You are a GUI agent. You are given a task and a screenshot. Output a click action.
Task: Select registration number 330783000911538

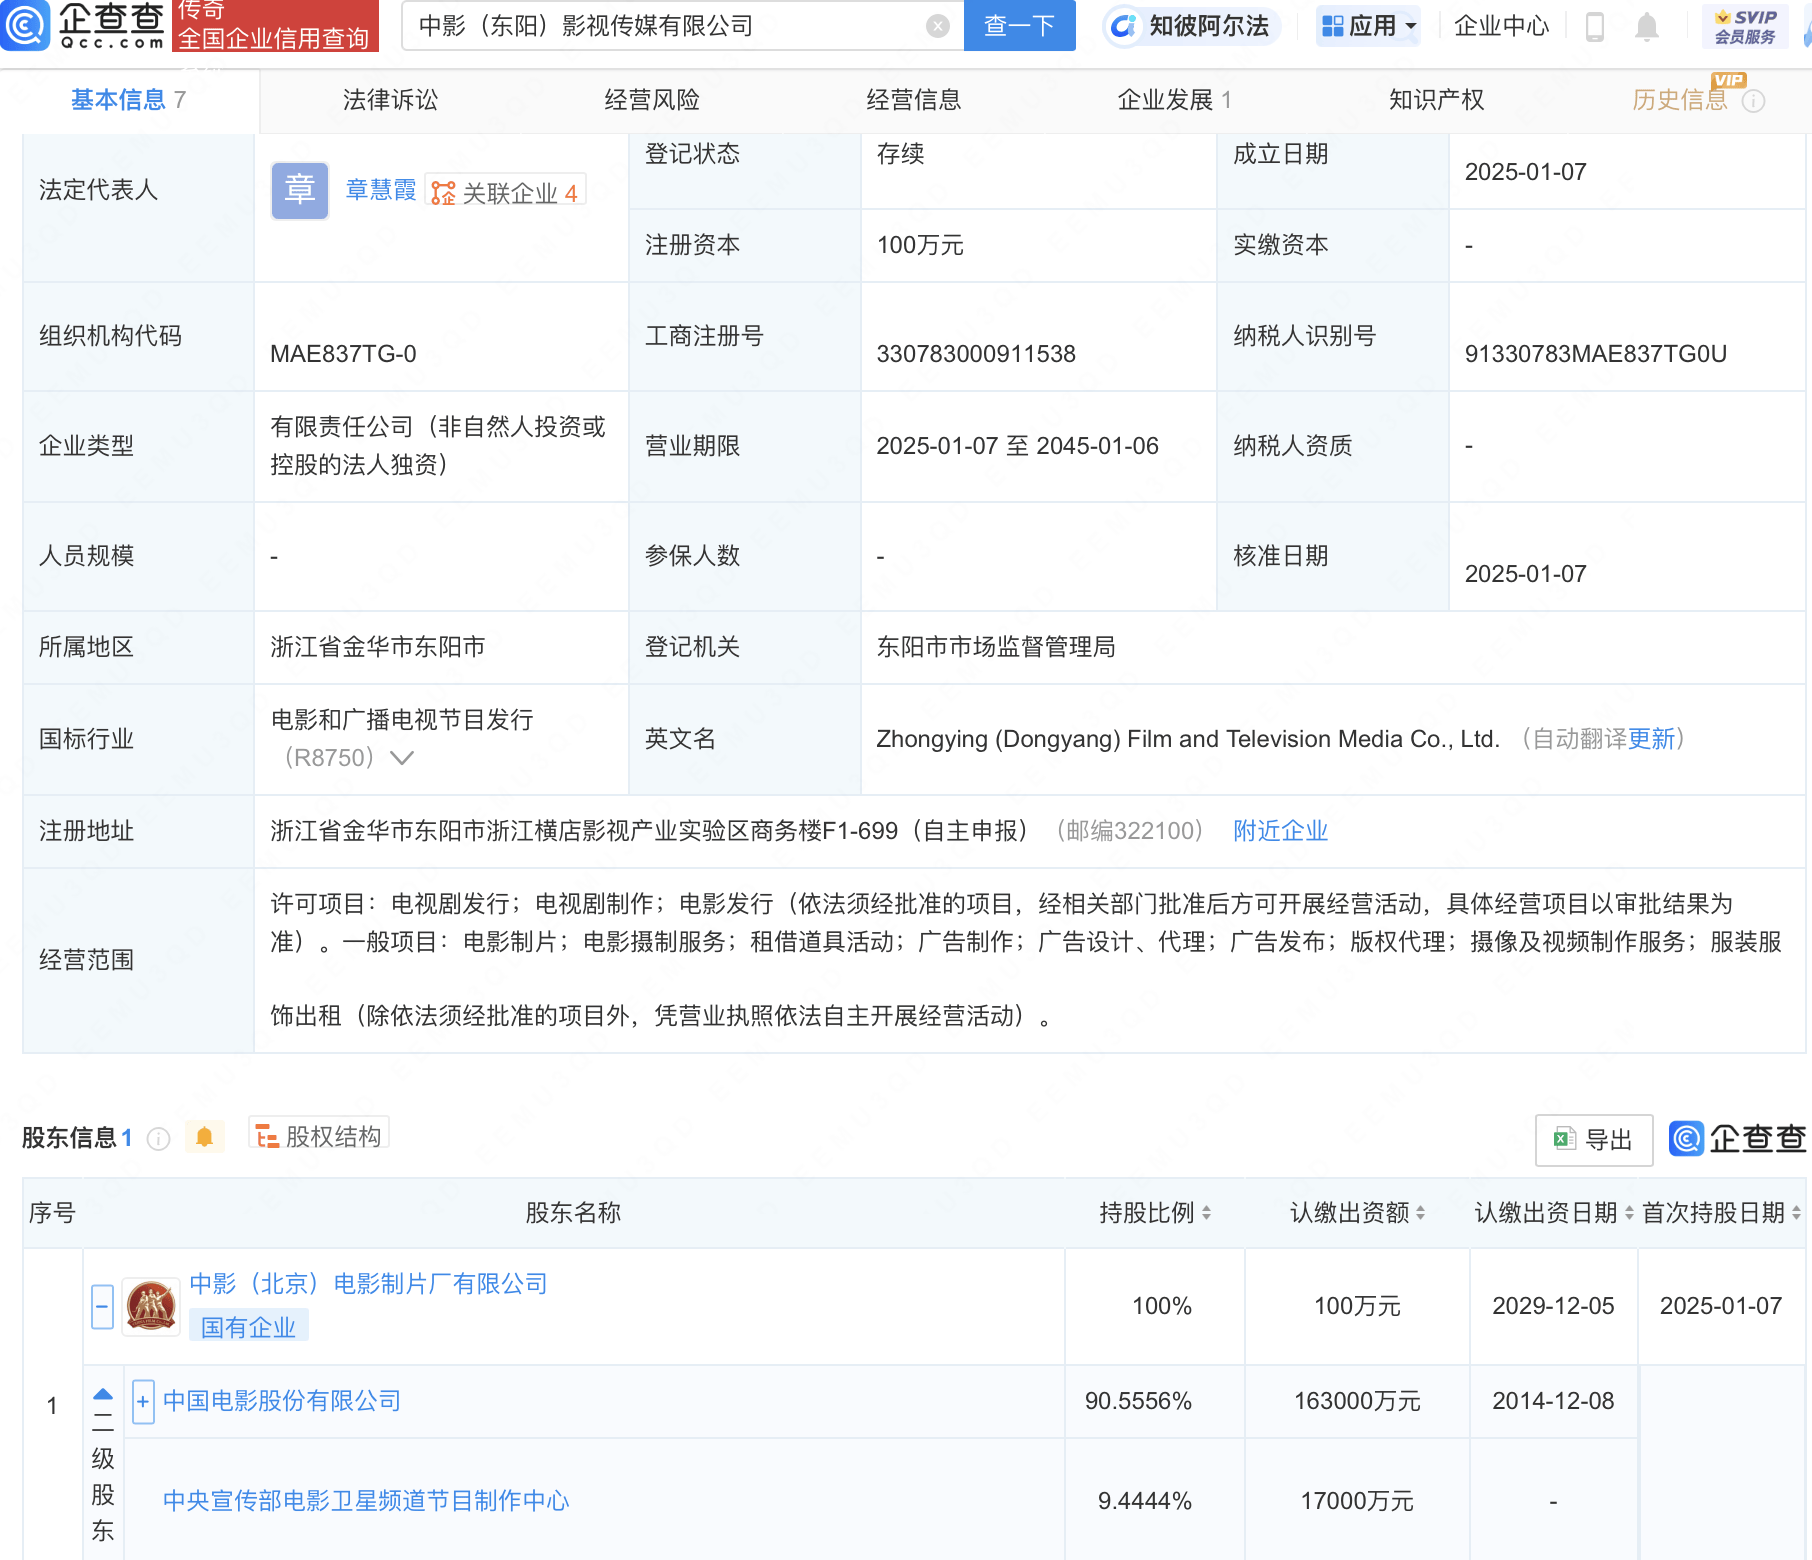tap(976, 354)
